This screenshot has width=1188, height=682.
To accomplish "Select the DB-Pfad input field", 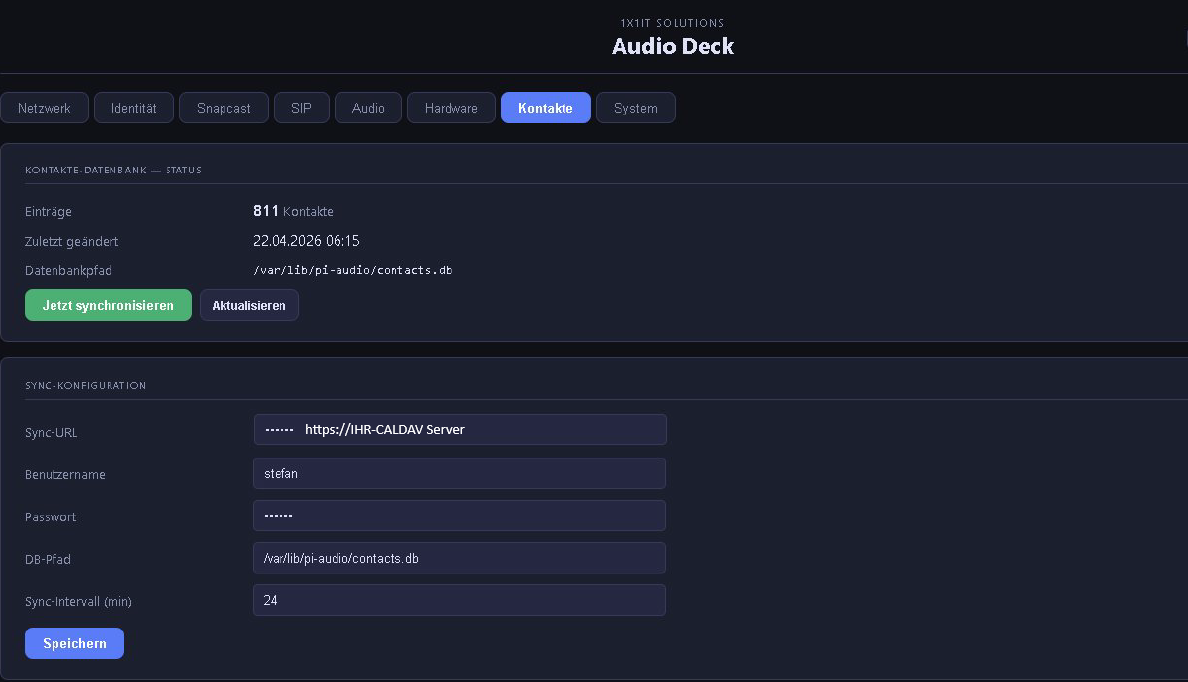I will tap(459, 558).
